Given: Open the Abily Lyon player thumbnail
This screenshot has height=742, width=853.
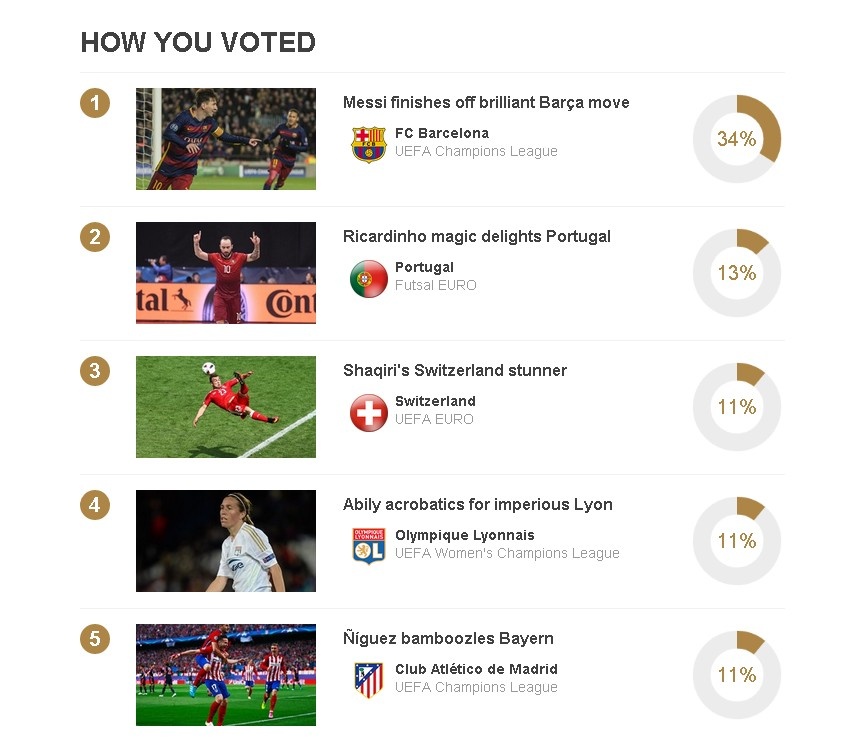Looking at the screenshot, I should [x=226, y=541].
